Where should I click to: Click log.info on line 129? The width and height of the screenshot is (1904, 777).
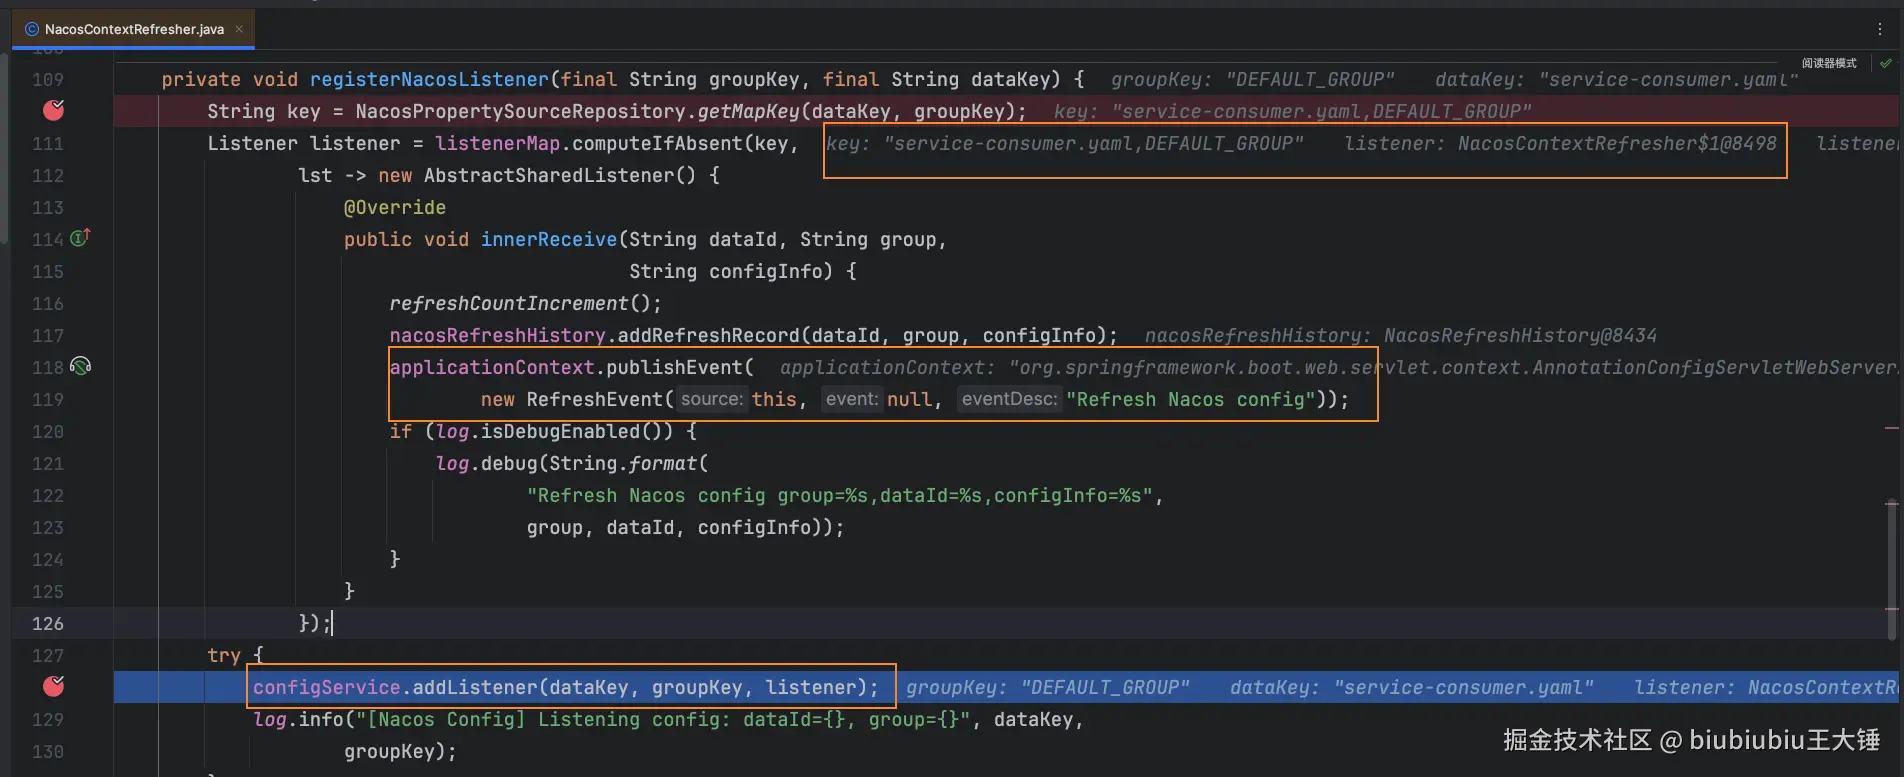pyautogui.click(x=298, y=719)
